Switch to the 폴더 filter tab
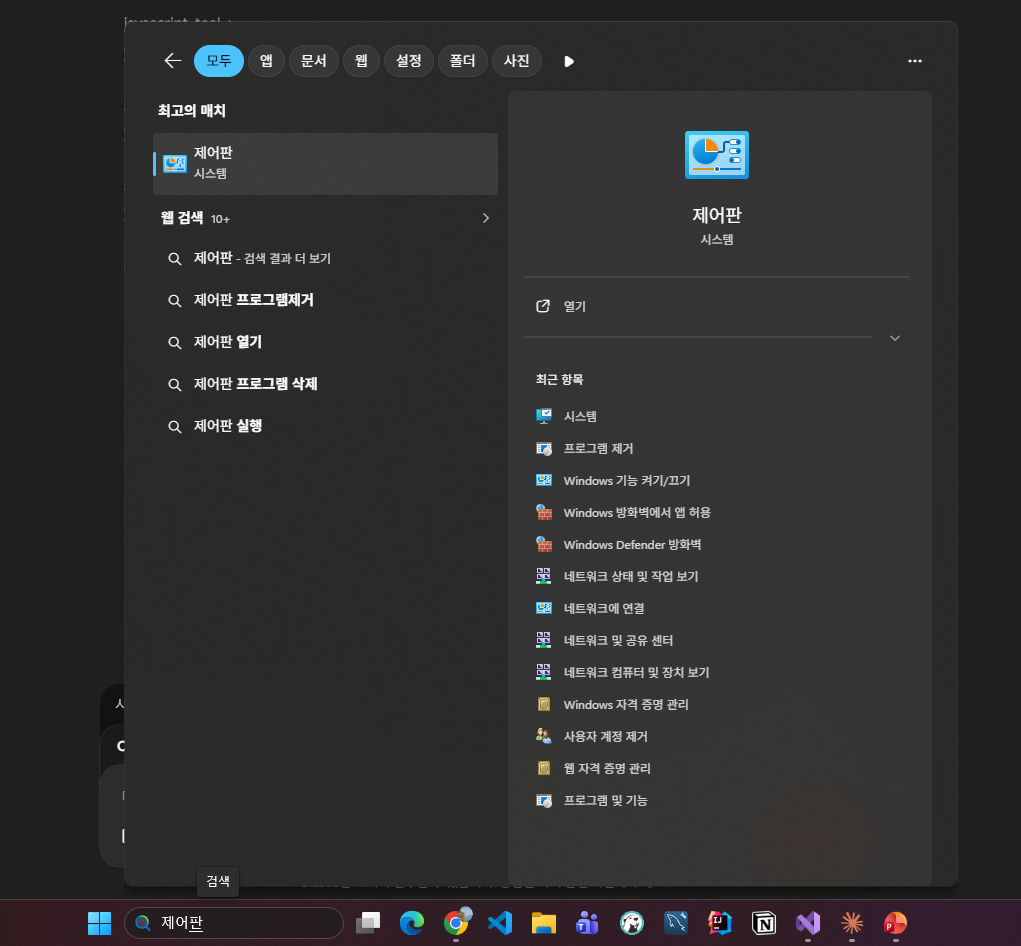The image size is (1021, 946). click(462, 61)
